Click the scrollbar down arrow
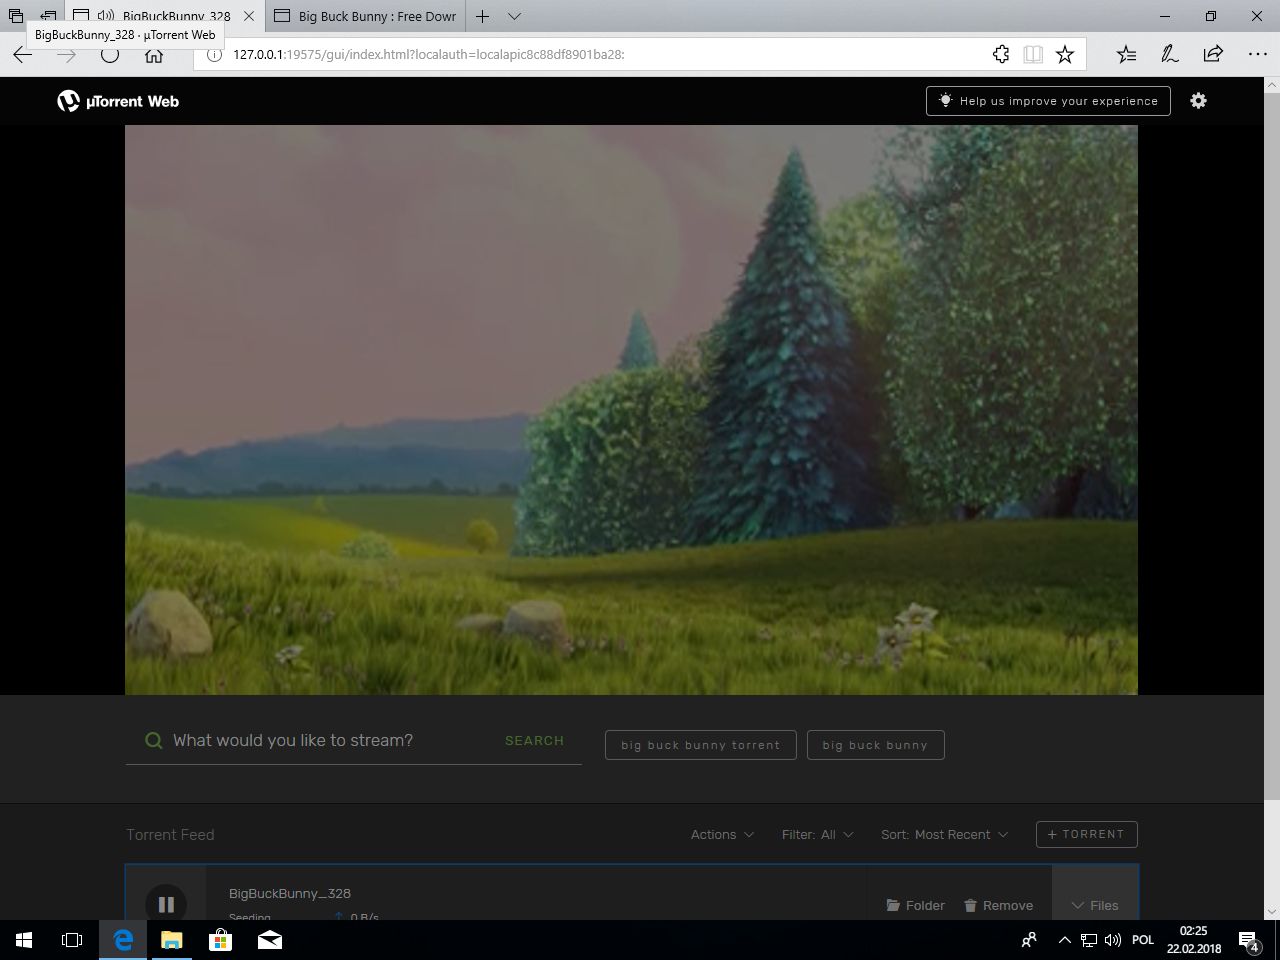The height and width of the screenshot is (960, 1280). 1271,911
